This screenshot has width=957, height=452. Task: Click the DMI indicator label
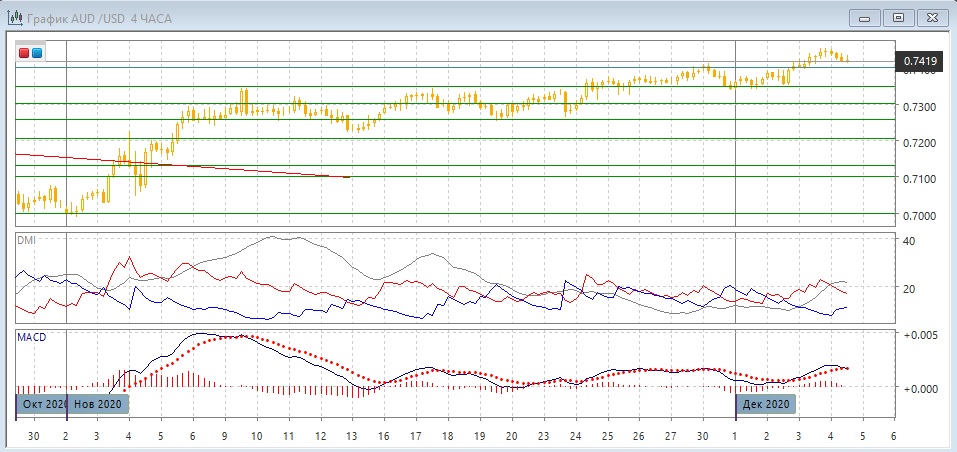pyautogui.click(x=27, y=240)
